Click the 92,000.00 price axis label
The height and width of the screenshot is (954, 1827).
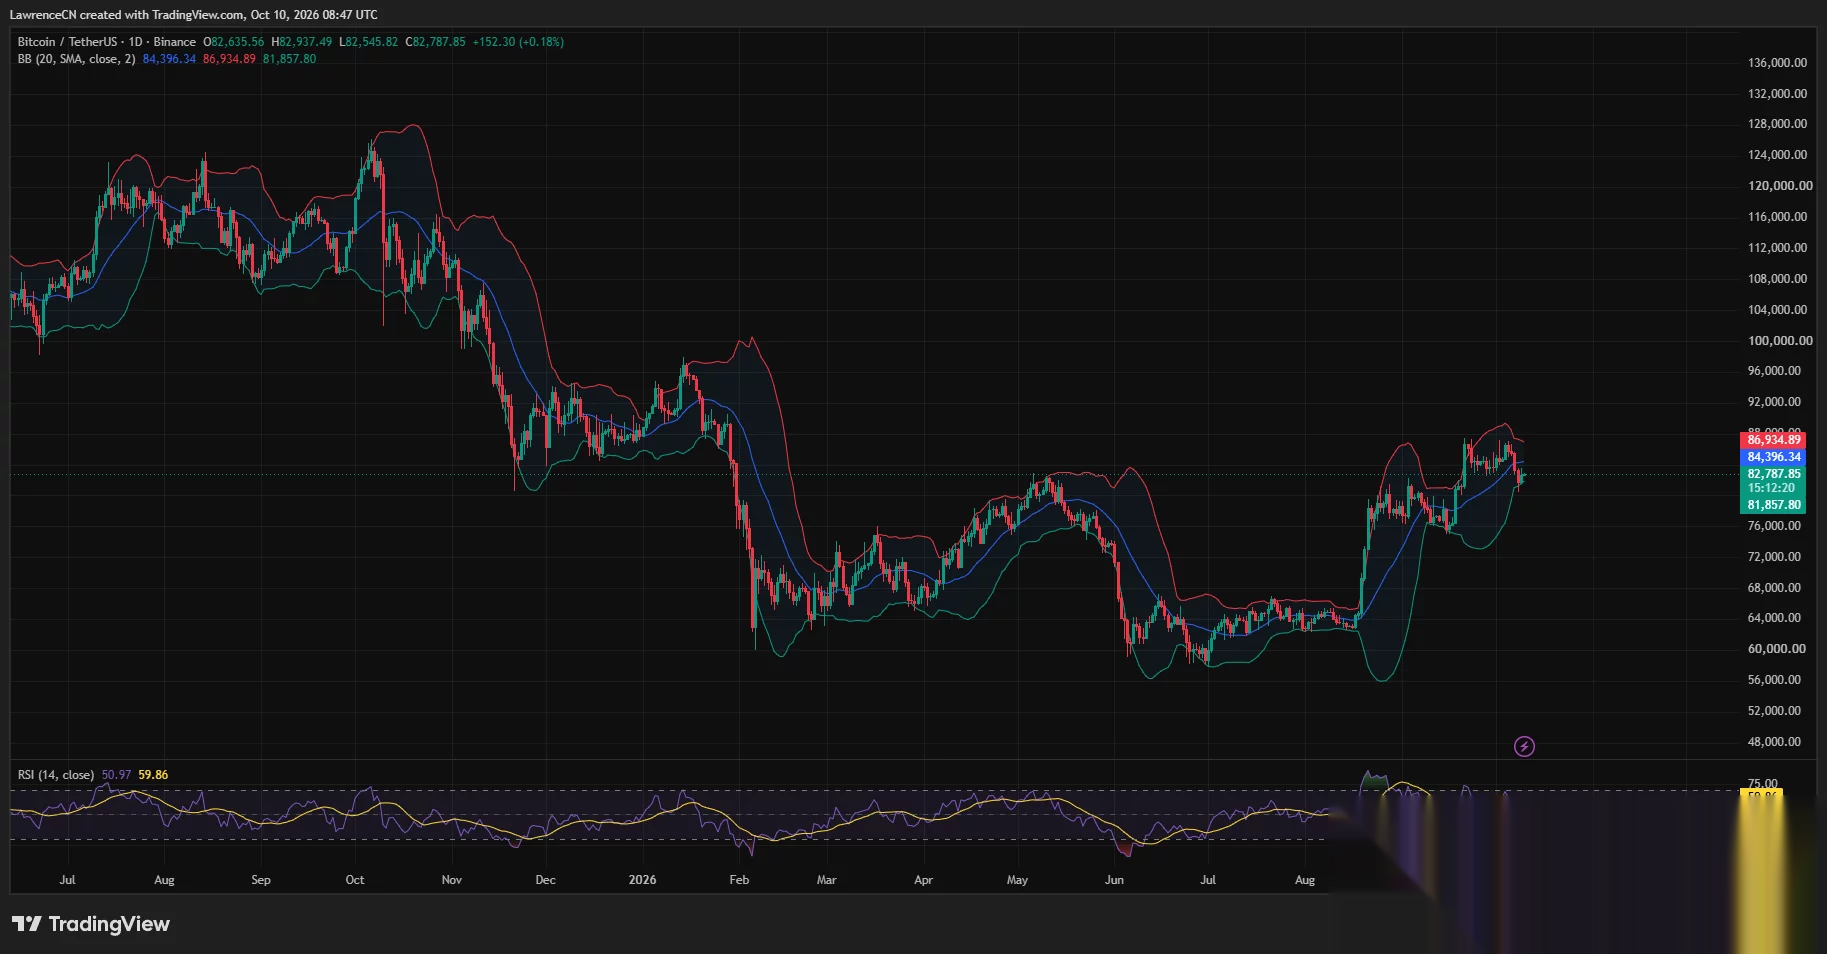1774,402
